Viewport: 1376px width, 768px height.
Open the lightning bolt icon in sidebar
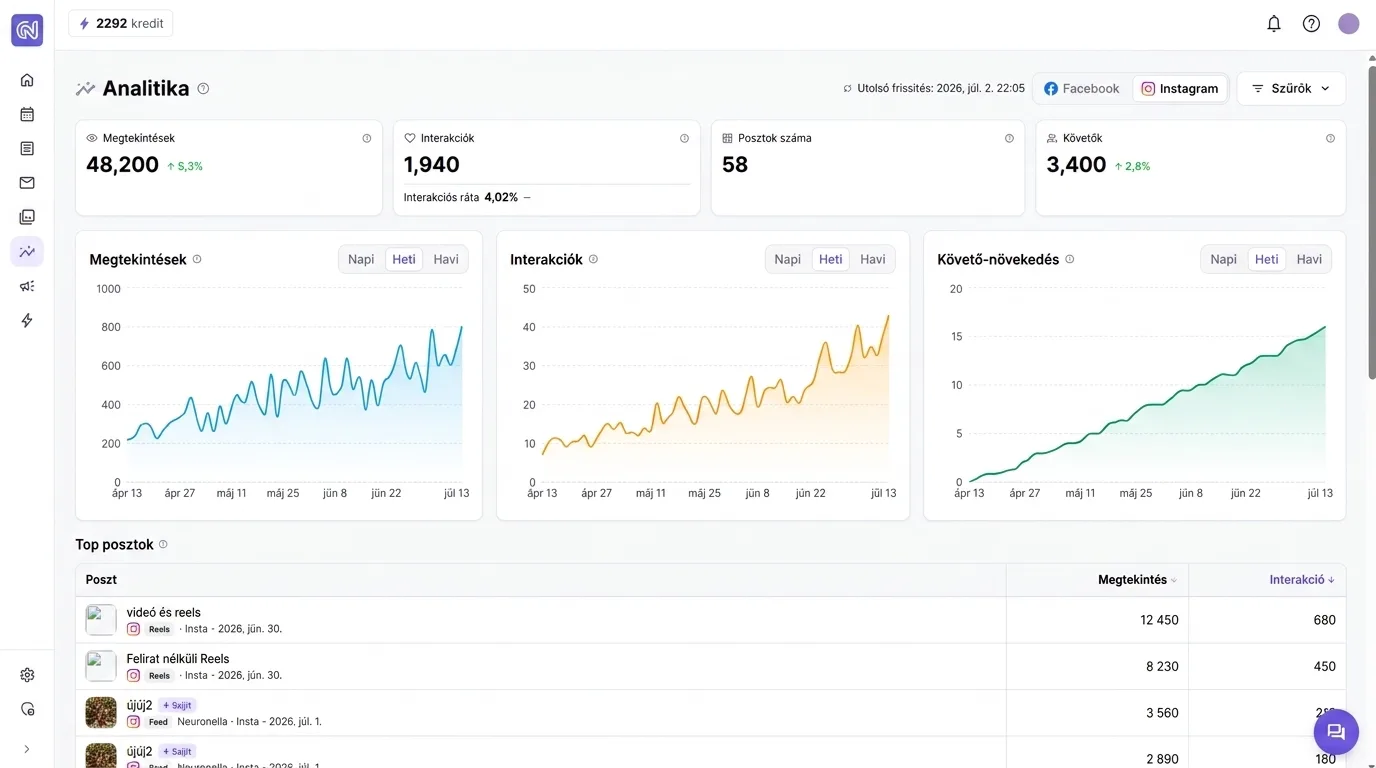pyautogui.click(x=27, y=320)
